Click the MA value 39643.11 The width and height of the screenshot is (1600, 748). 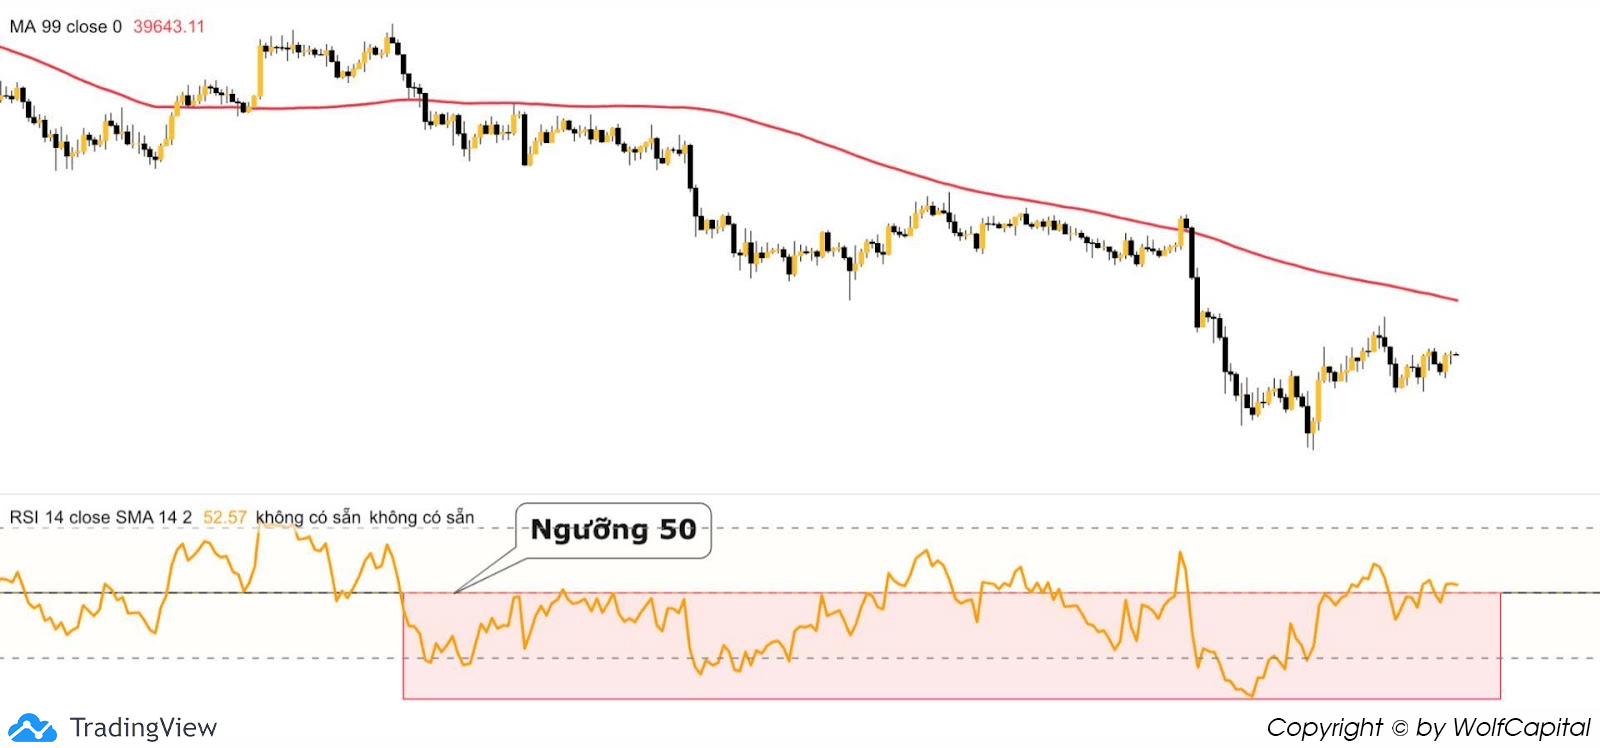pyautogui.click(x=169, y=27)
